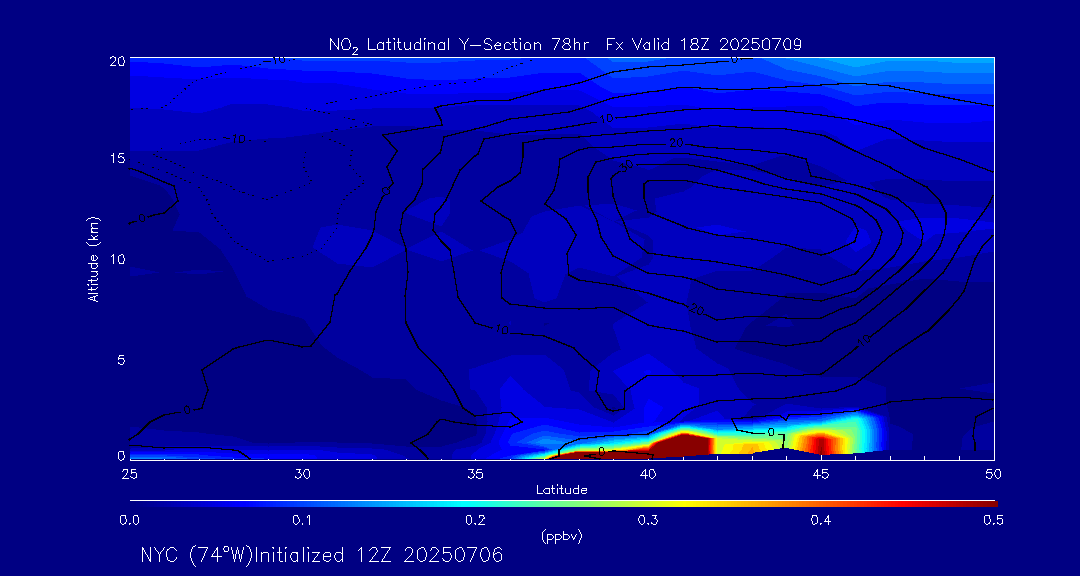The height and width of the screenshot is (576, 1080).
Task: Click latitude axis tick label 50
Action: pyautogui.click(x=994, y=474)
